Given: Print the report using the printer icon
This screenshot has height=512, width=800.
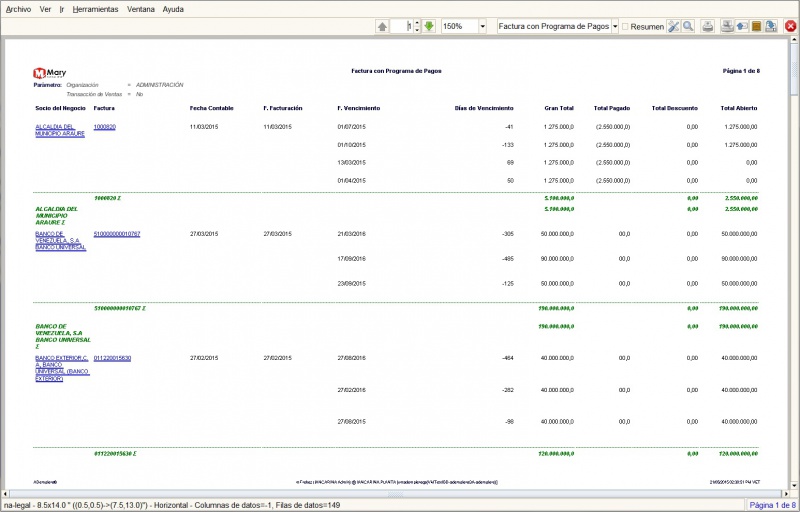Looking at the screenshot, I should coord(708,27).
